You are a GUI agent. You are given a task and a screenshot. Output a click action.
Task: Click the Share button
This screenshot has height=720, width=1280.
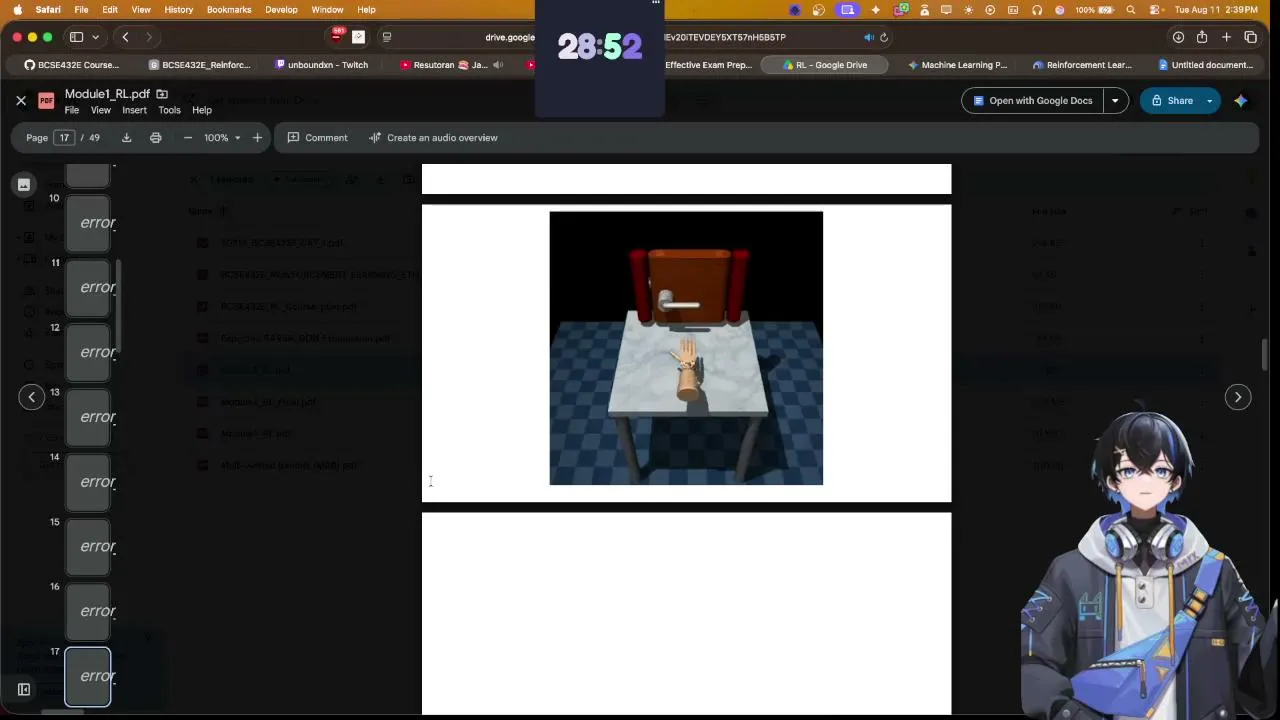click(1171, 100)
